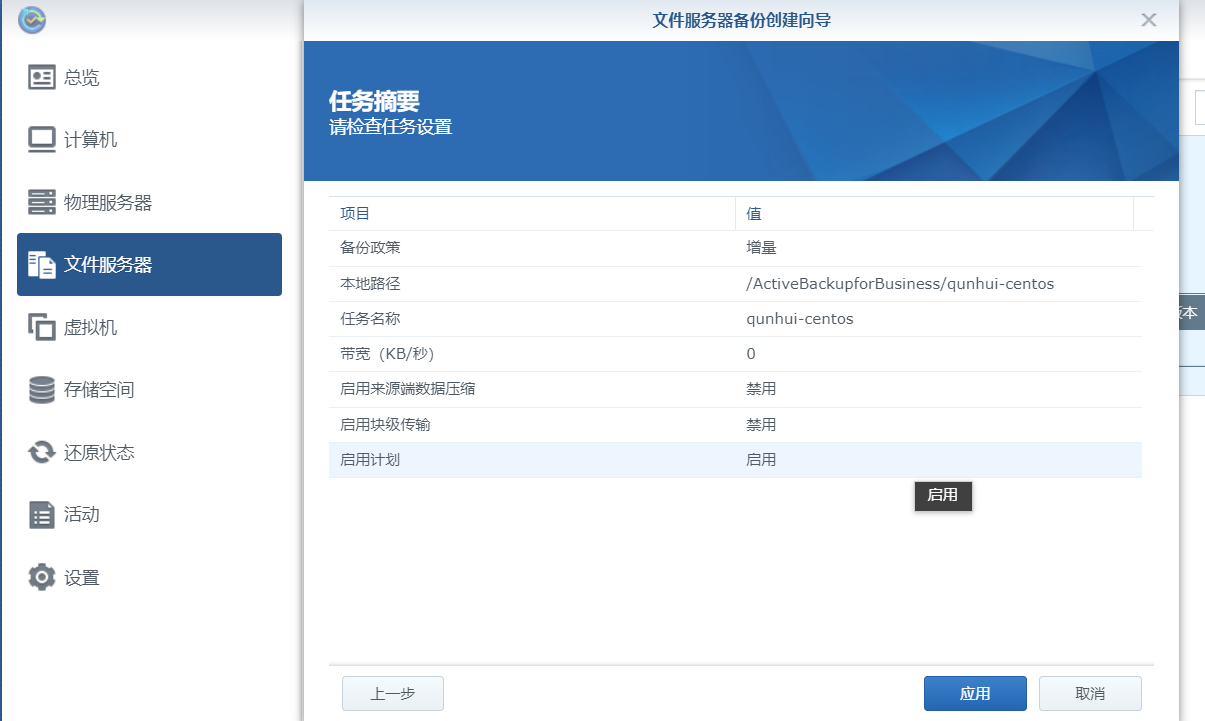Viewport: 1205px width, 721px height.
Task: Click the 还原状态 restore arrows icon
Action: pos(42,452)
